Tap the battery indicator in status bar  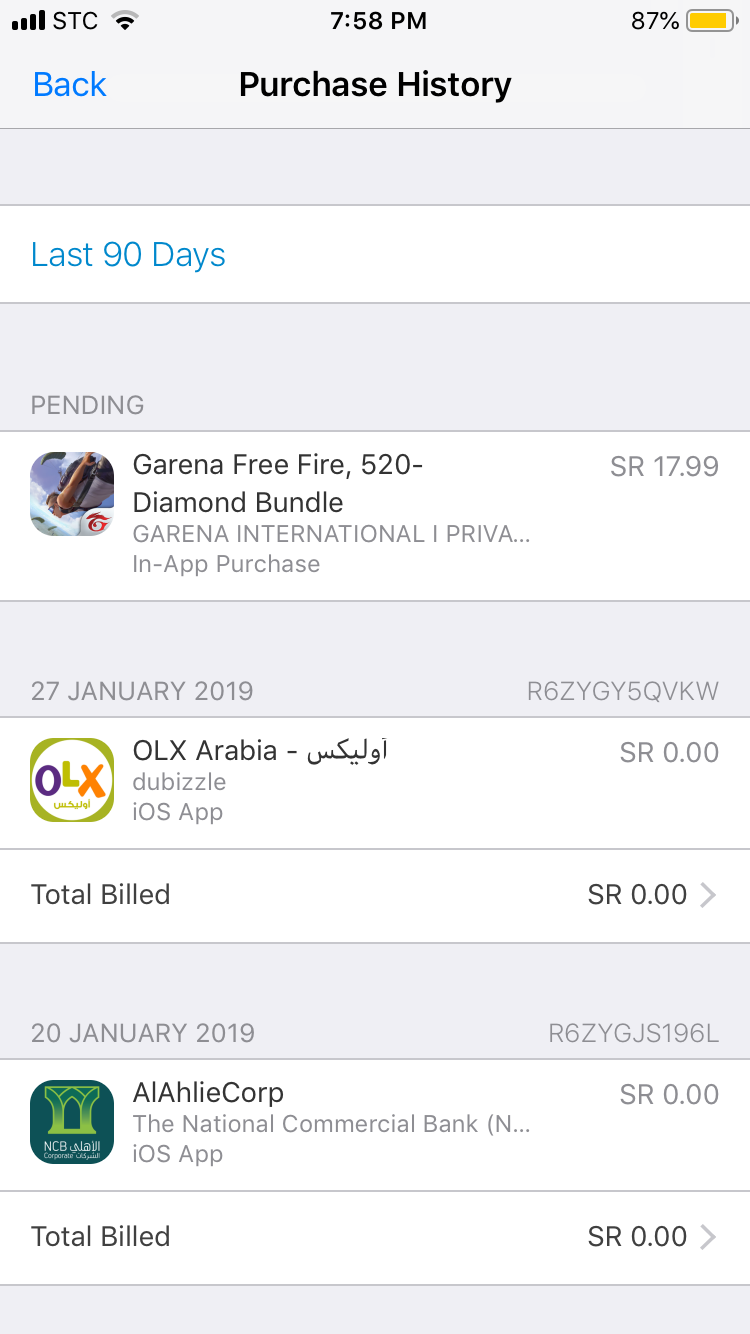(712, 21)
